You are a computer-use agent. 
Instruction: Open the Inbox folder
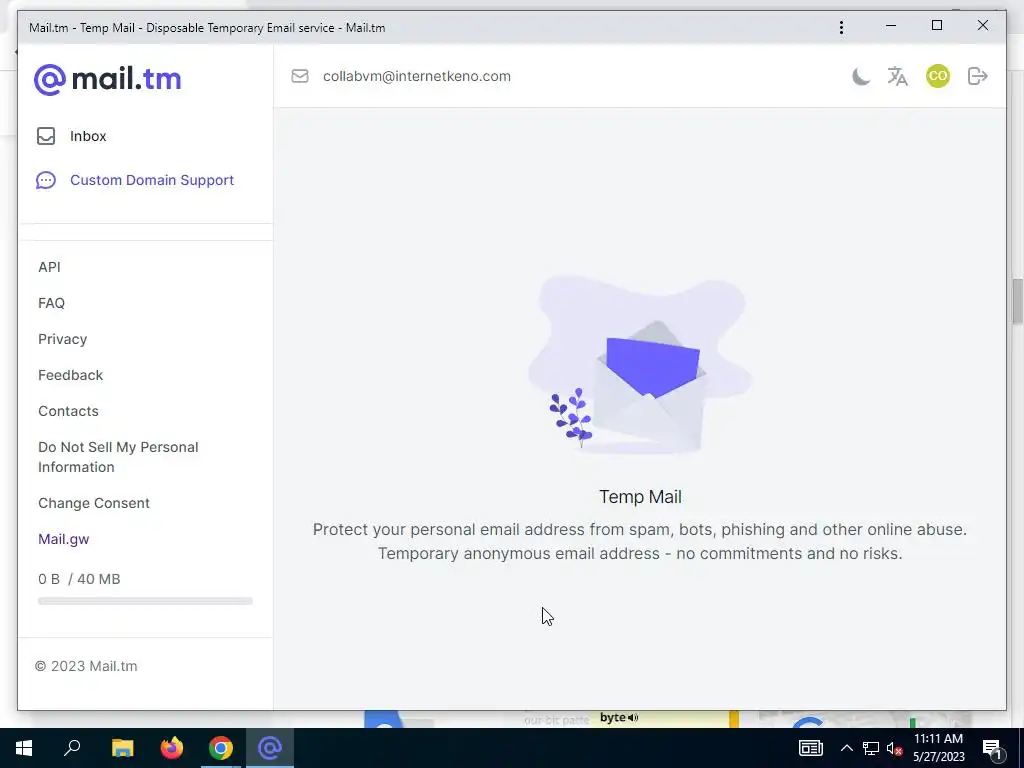[x=72, y=136]
